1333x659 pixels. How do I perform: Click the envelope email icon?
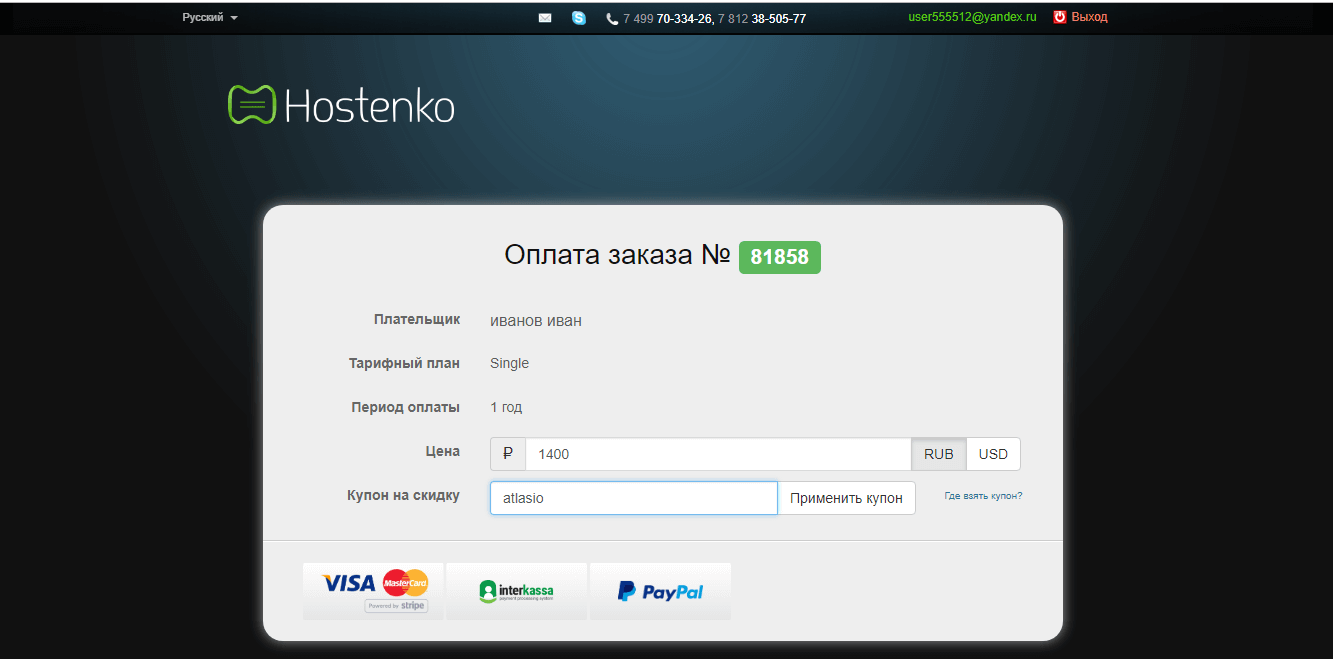click(545, 18)
